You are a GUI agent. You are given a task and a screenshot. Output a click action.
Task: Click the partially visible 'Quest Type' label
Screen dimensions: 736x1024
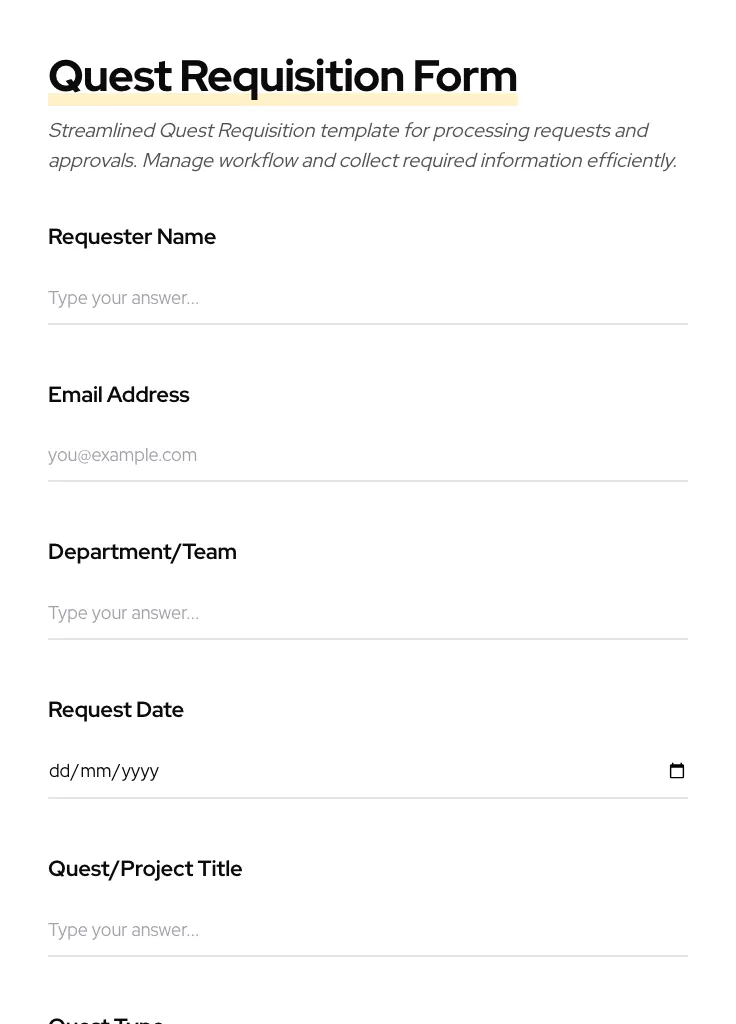point(106,1019)
